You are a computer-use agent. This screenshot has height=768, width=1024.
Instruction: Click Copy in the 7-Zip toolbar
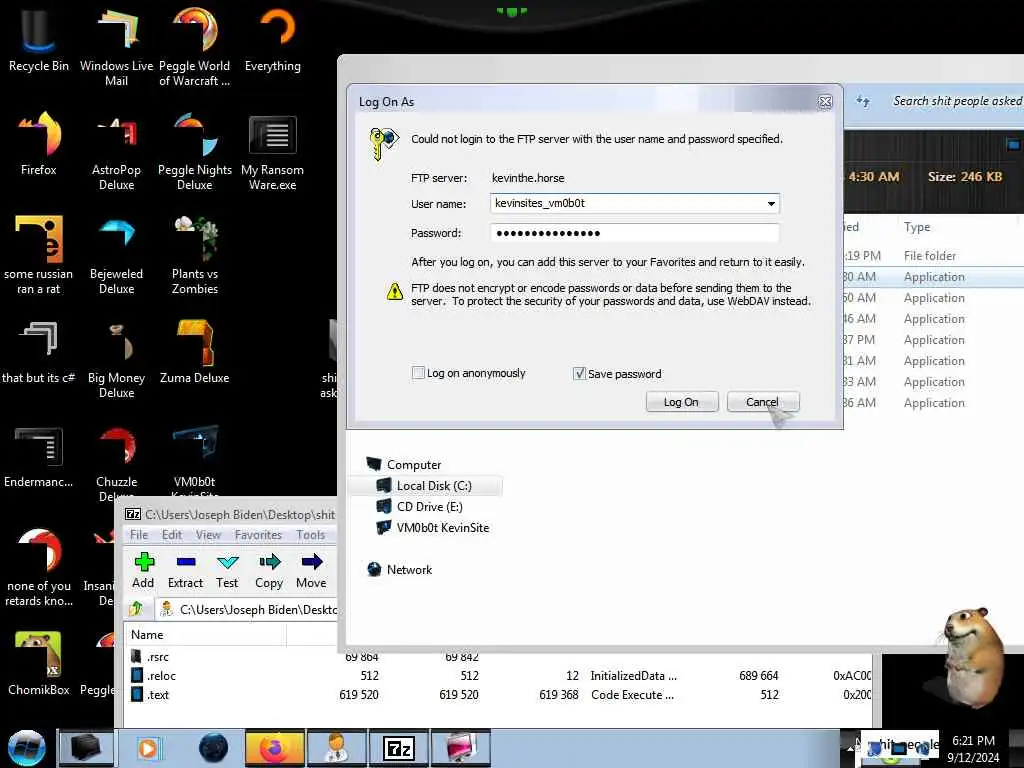(269, 571)
